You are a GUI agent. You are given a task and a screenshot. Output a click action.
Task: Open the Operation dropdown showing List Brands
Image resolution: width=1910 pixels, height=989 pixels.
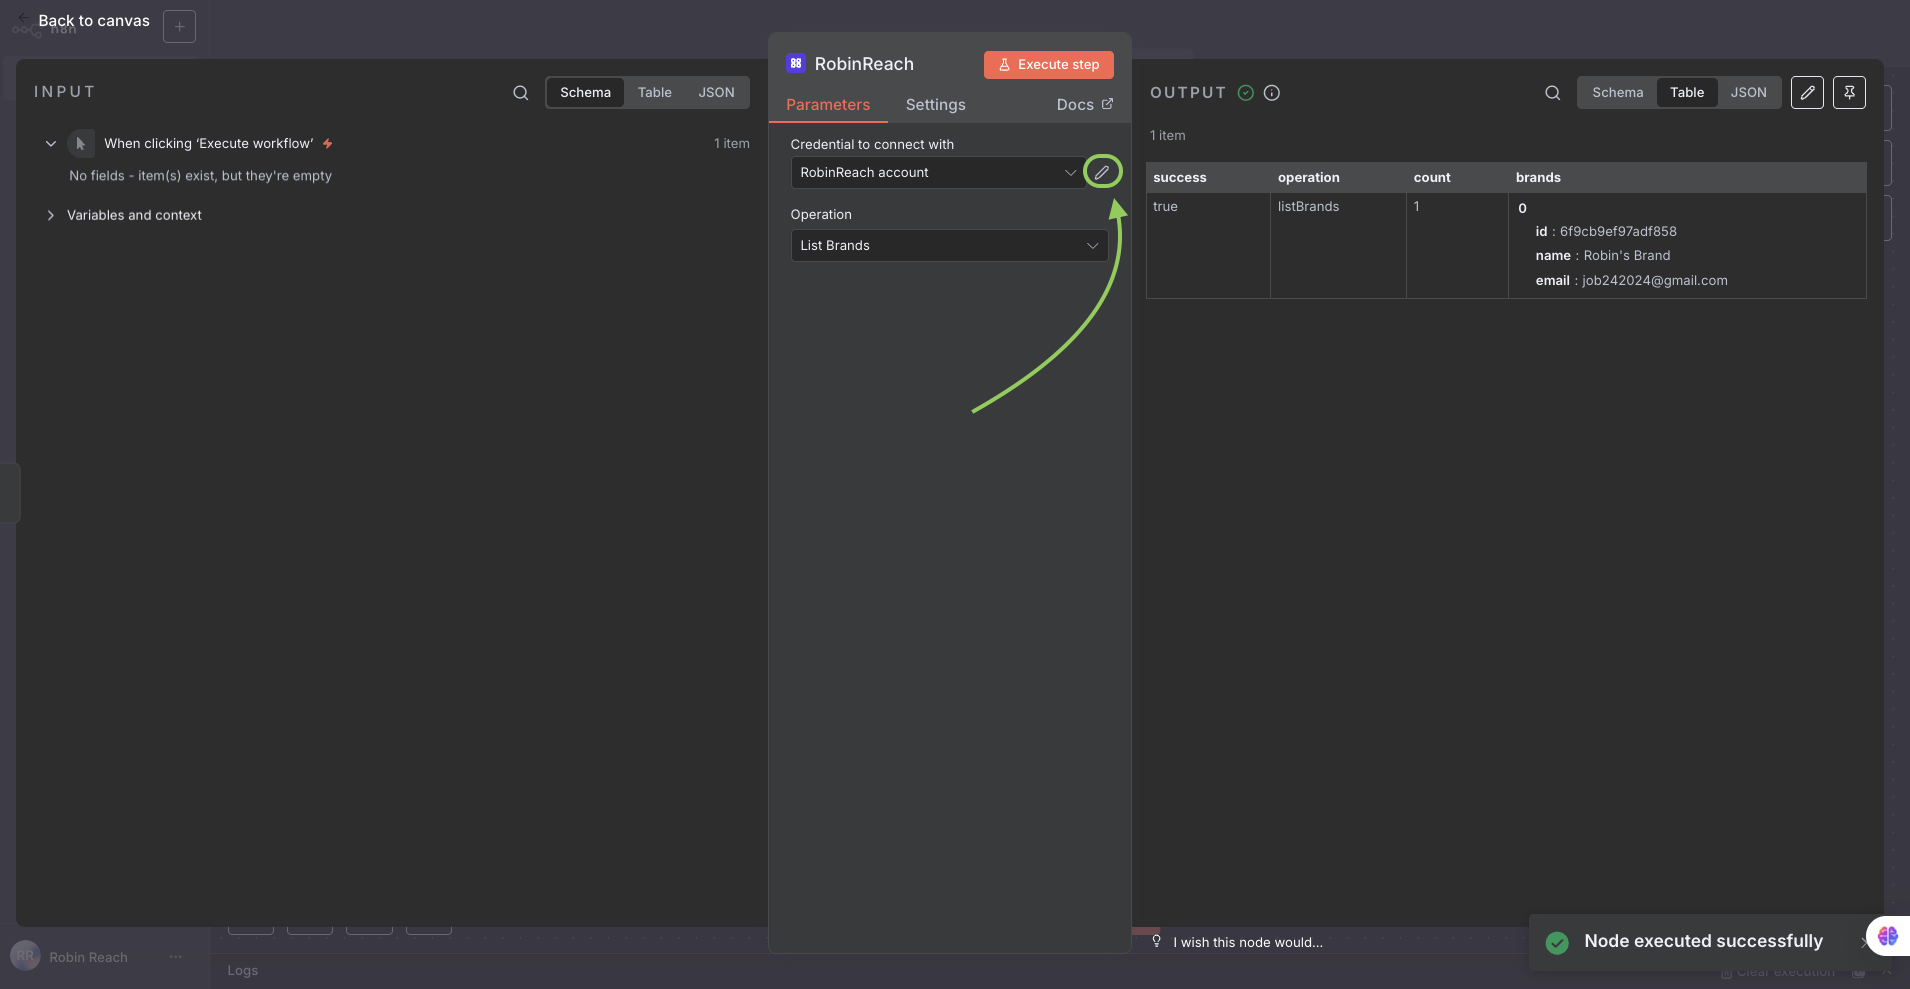click(949, 246)
